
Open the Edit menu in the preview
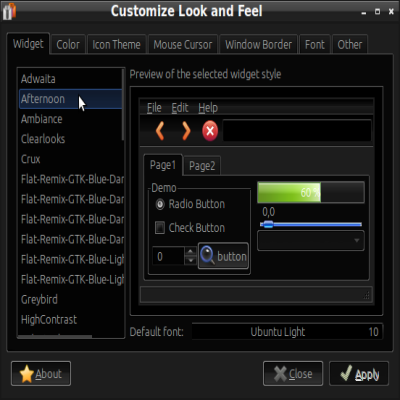pos(180,108)
